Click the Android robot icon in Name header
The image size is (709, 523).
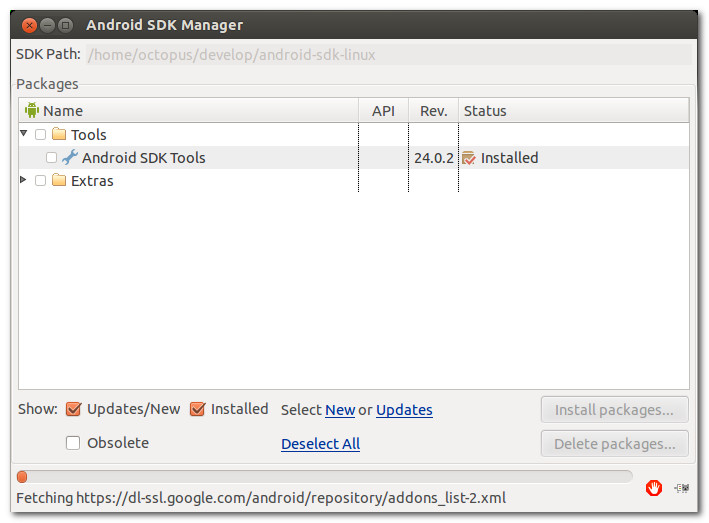pos(32,110)
